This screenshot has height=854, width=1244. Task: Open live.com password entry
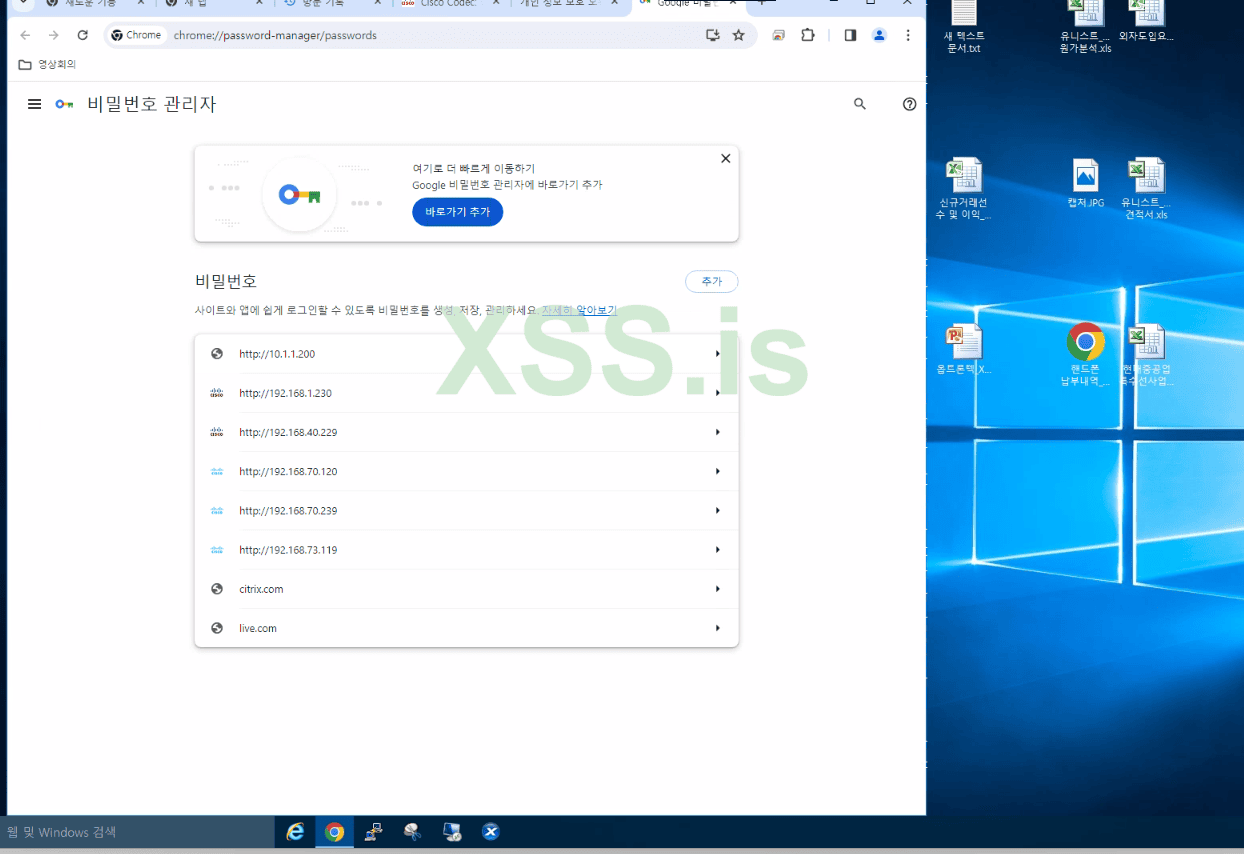click(466, 628)
